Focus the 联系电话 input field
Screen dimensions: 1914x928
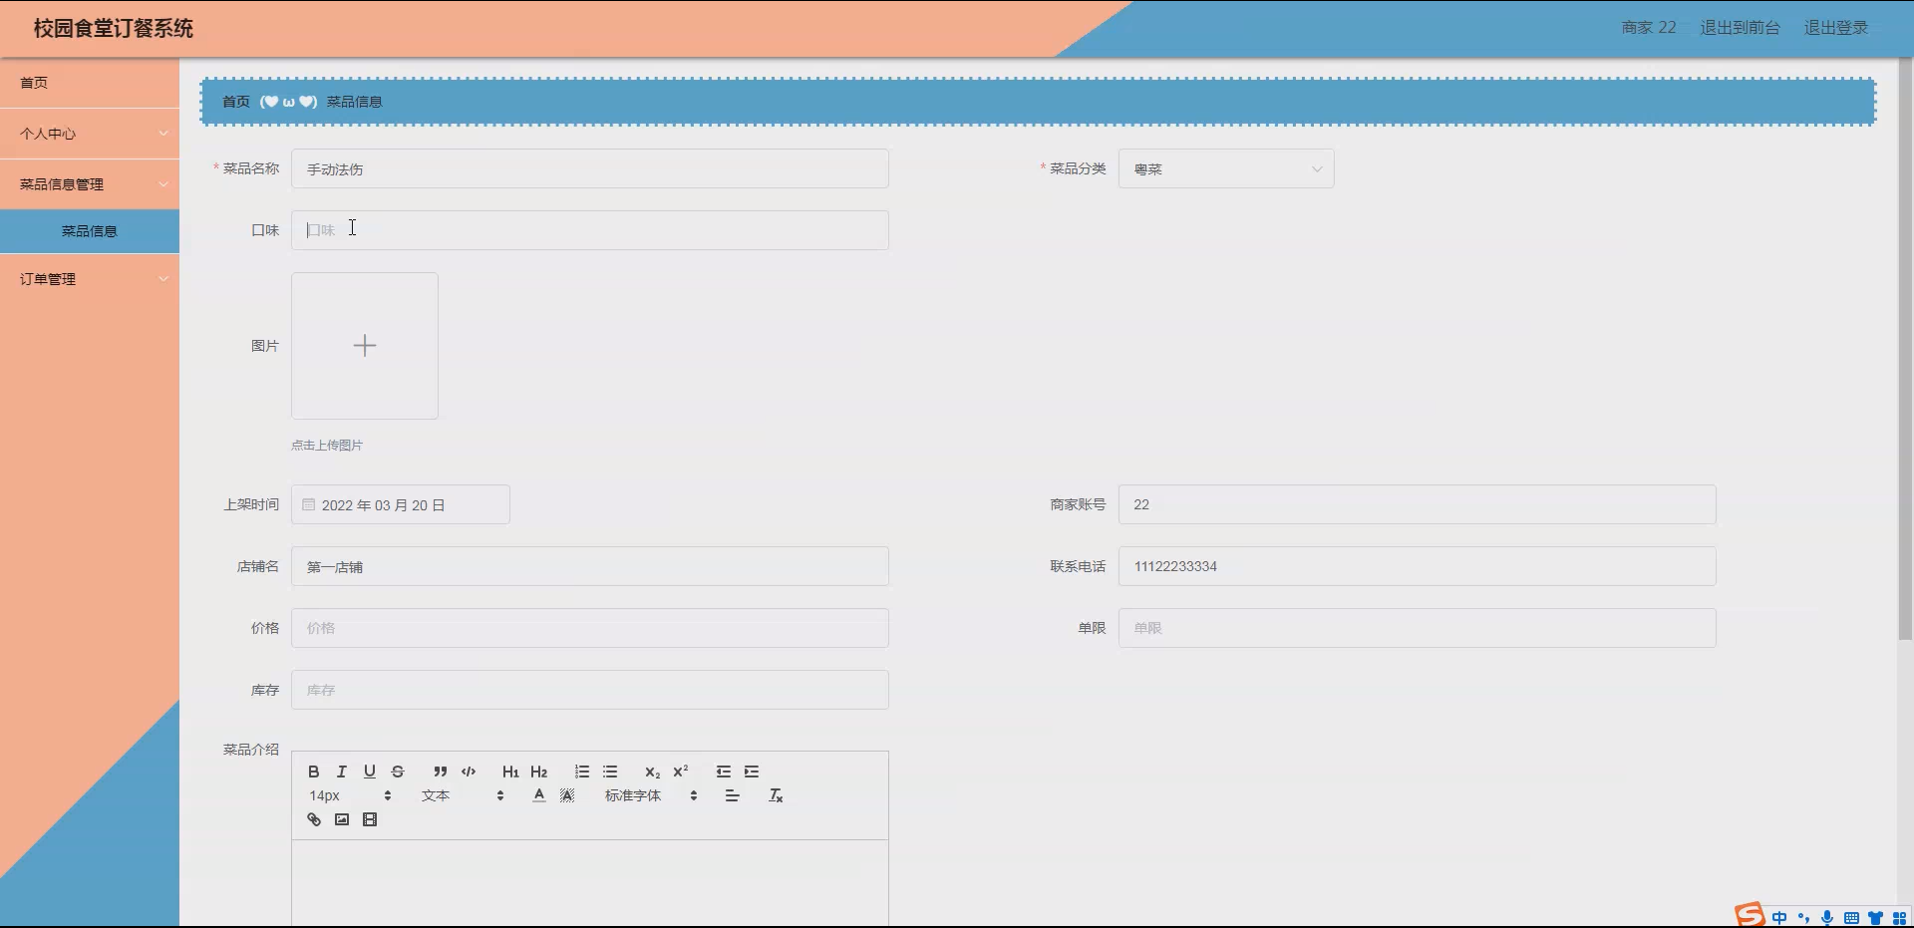pos(1417,567)
